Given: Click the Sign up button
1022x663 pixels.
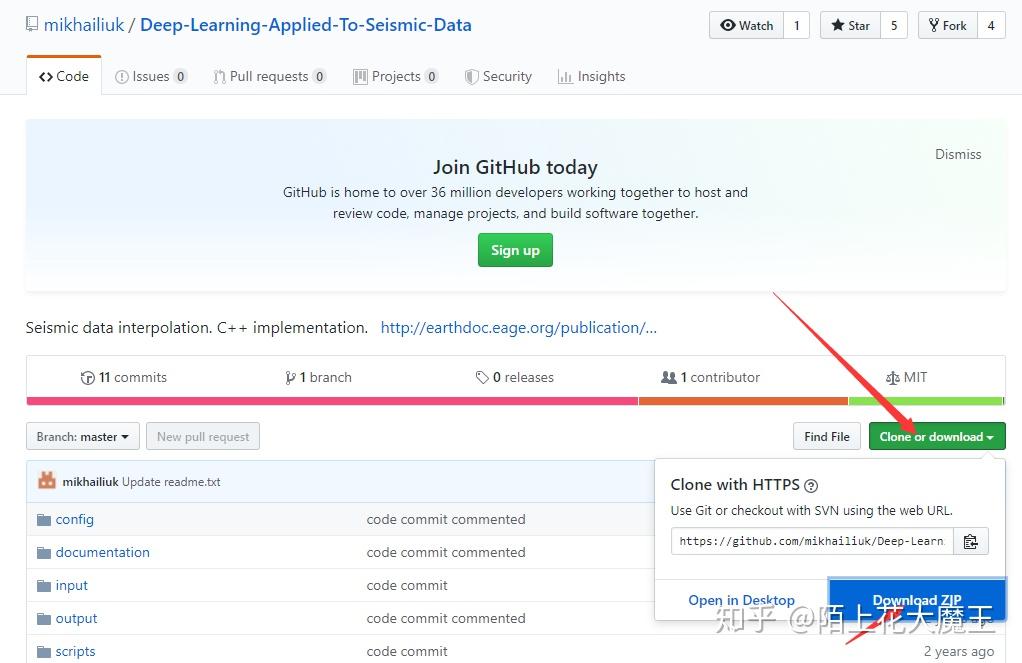Looking at the screenshot, I should [515, 250].
